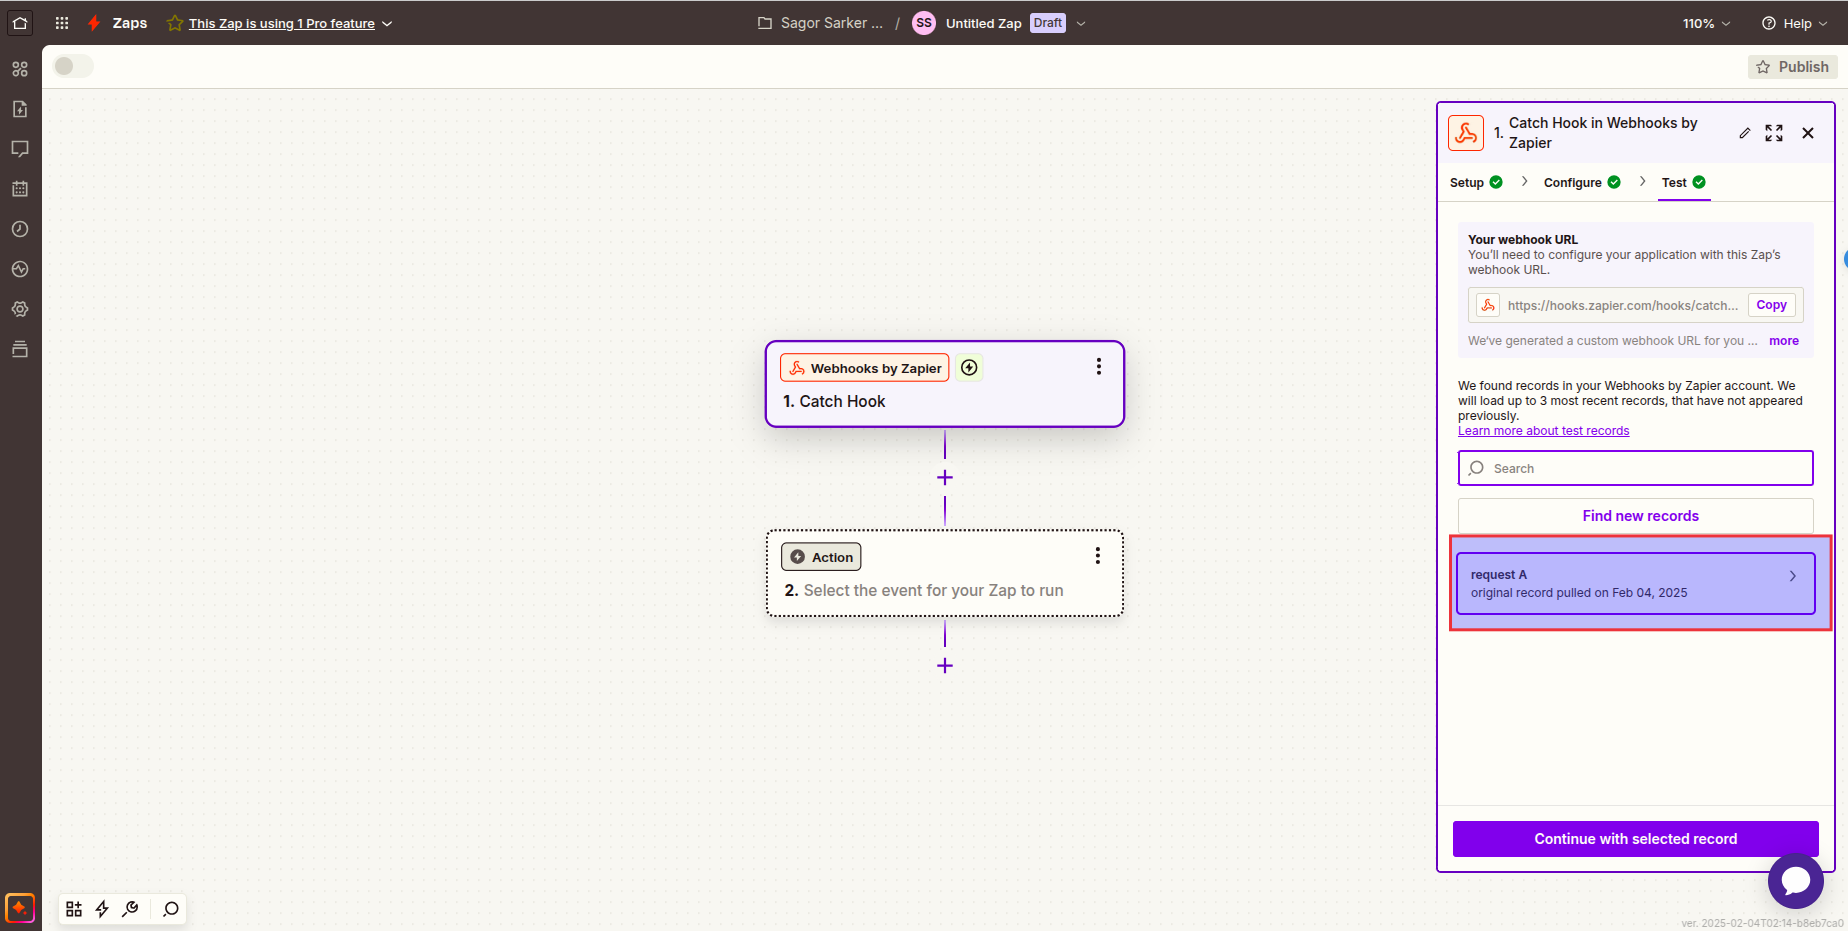Click This Zap is using 1 Pro feature link
The width and height of the screenshot is (1848, 931).
point(282,23)
